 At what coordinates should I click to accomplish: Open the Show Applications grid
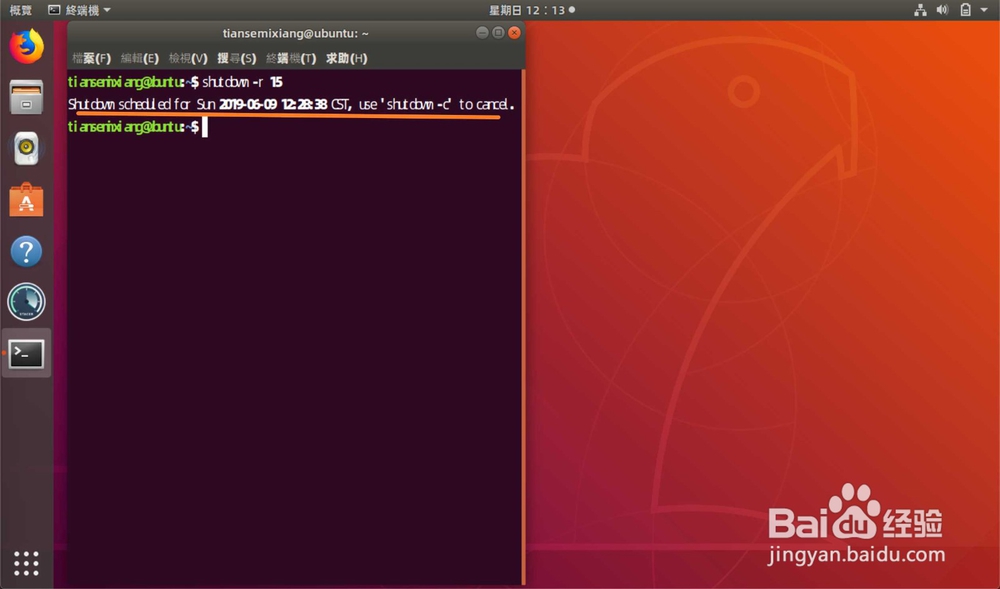pyautogui.click(x=25, y=564)
